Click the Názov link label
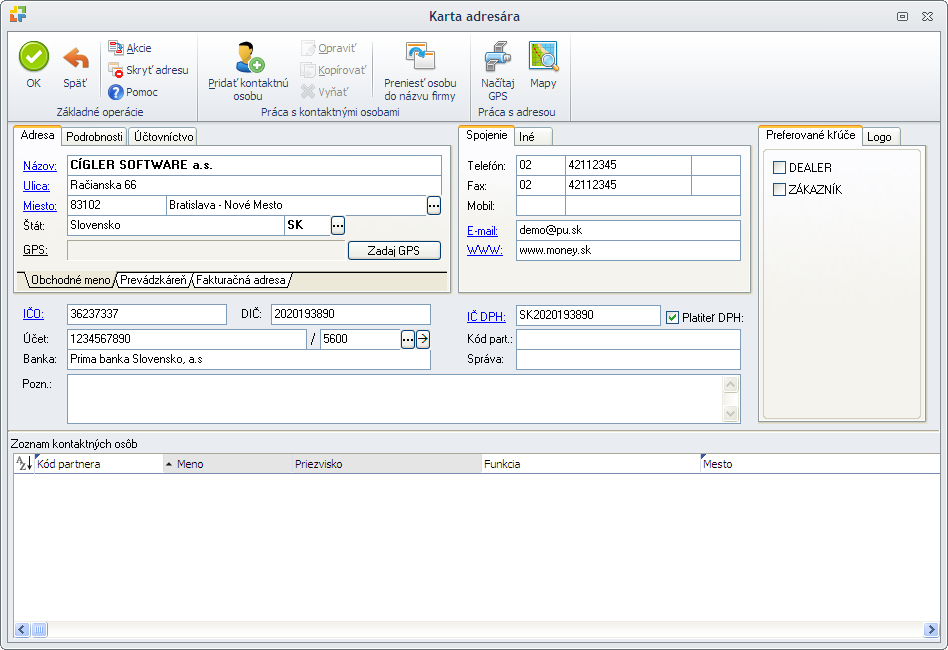Viewport: 948px width, 650px height. [40, 166]
